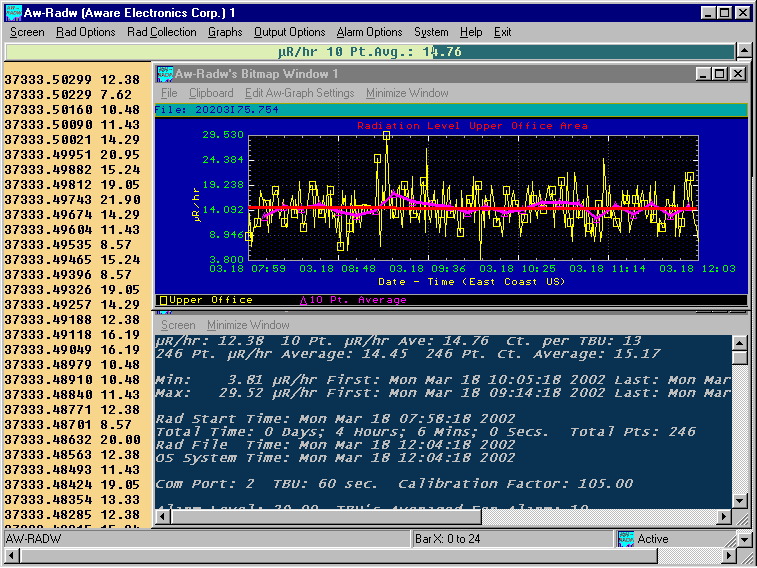Viewport: 757px width, 568px height.
Task: Open the Output Options menu
Action: click(x=290, y=32)
